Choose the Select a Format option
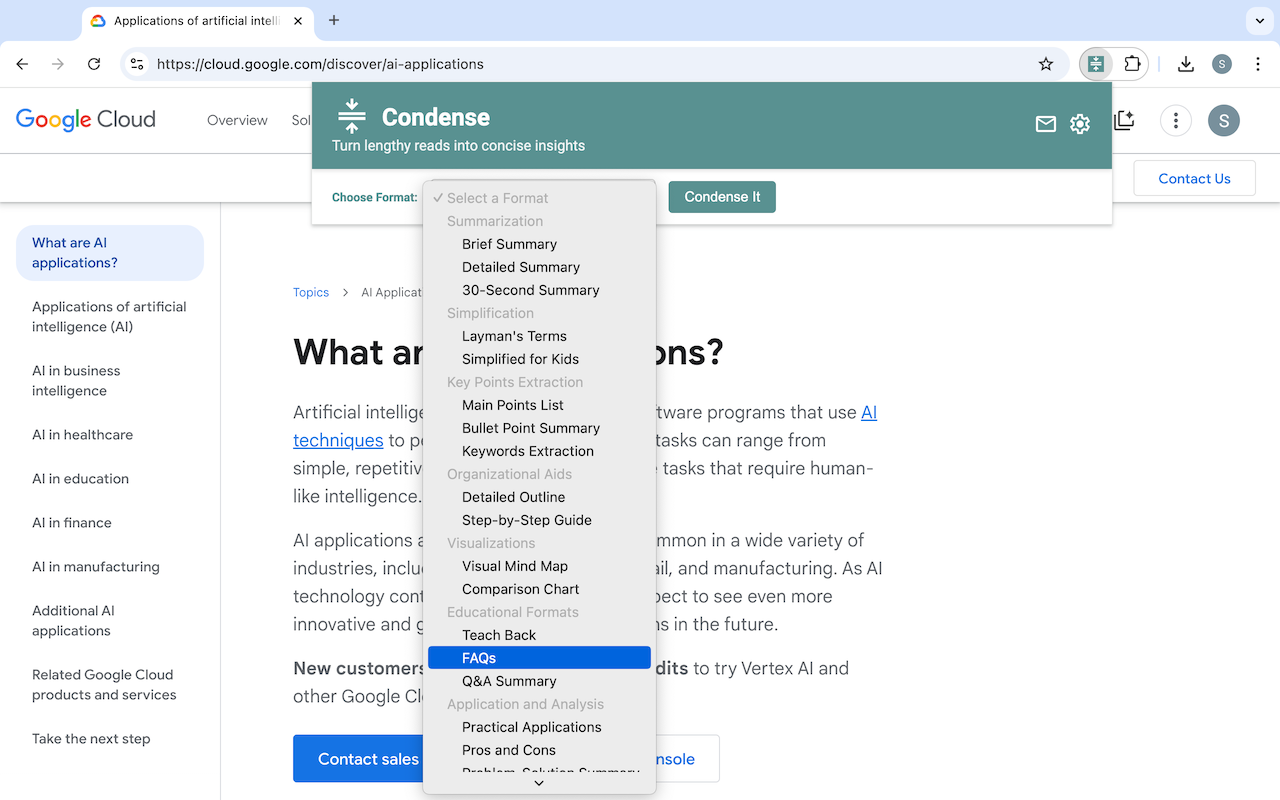The height and width of the screenshot is (800, 1280). click(x=540, y=198)
